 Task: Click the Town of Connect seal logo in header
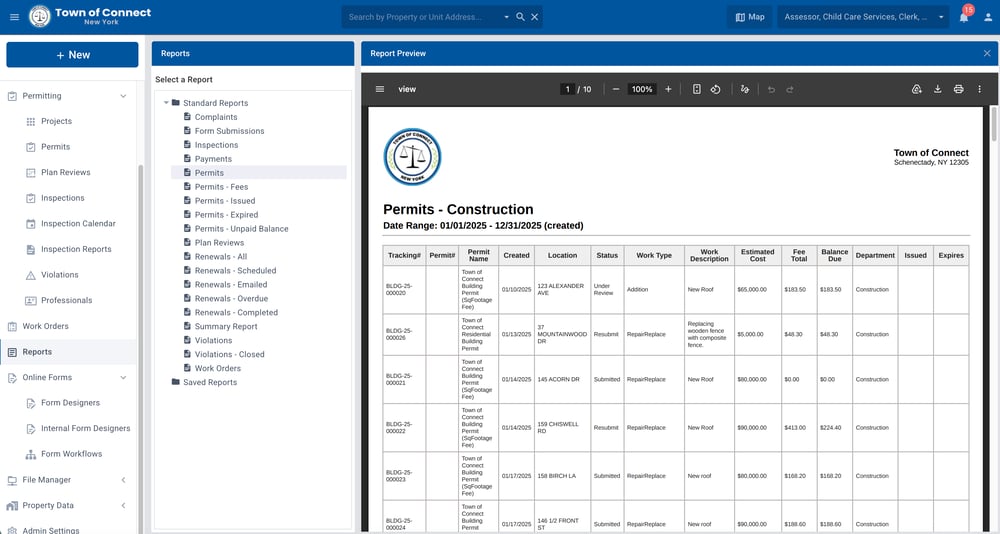coord(40,17)
